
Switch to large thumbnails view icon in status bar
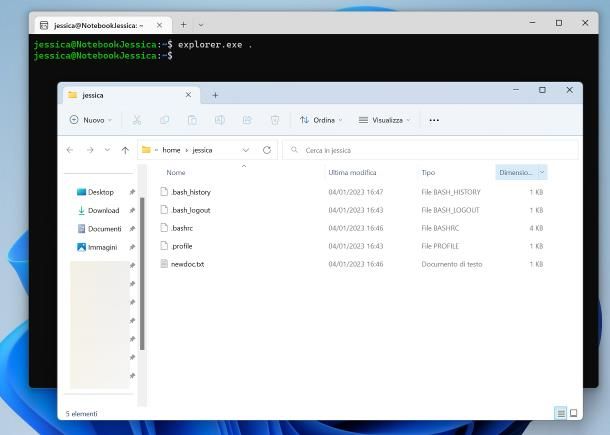(x=573, y=413)
